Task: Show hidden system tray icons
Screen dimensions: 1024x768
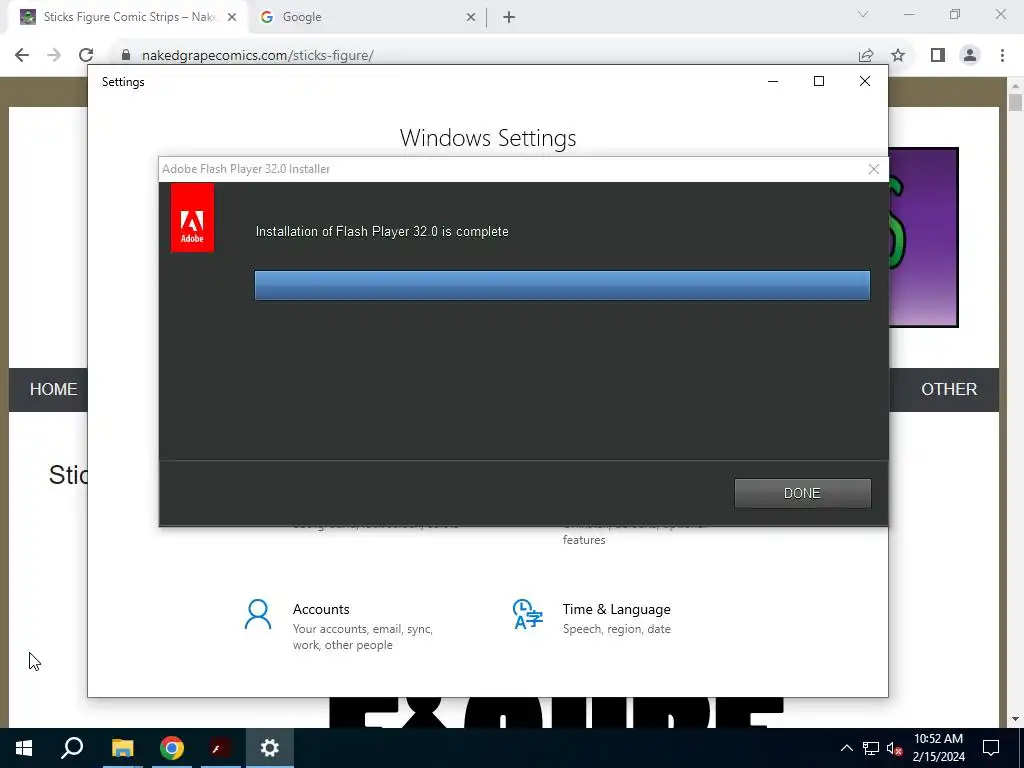Action: [846, 748]
